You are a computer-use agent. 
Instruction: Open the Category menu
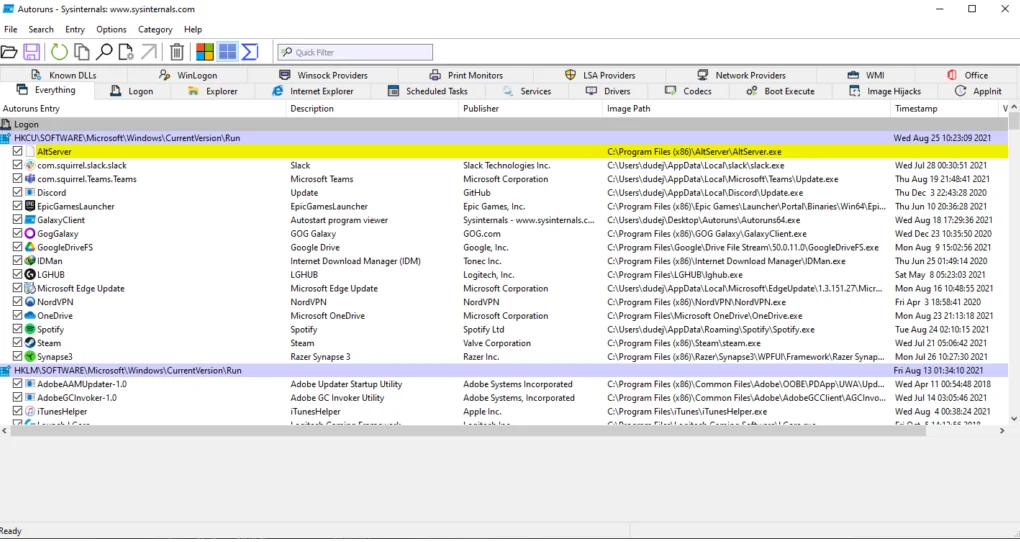pos(155,30)
